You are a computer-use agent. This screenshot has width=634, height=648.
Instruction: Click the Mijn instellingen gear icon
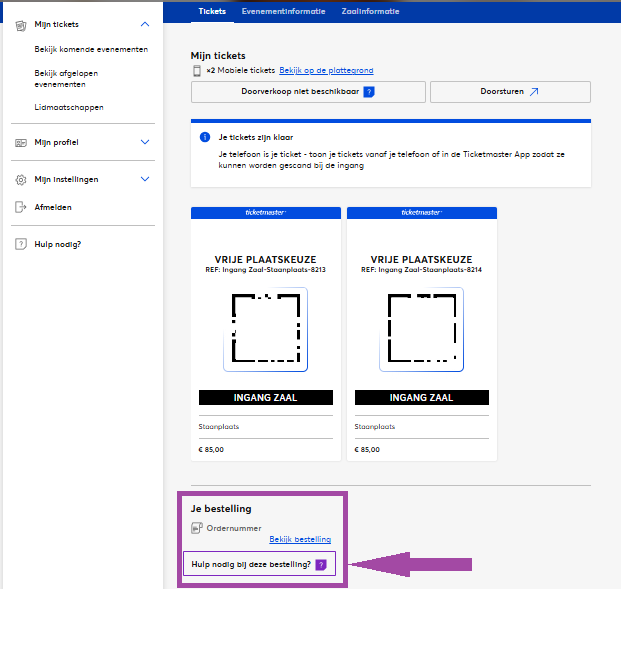pos(21,180)
